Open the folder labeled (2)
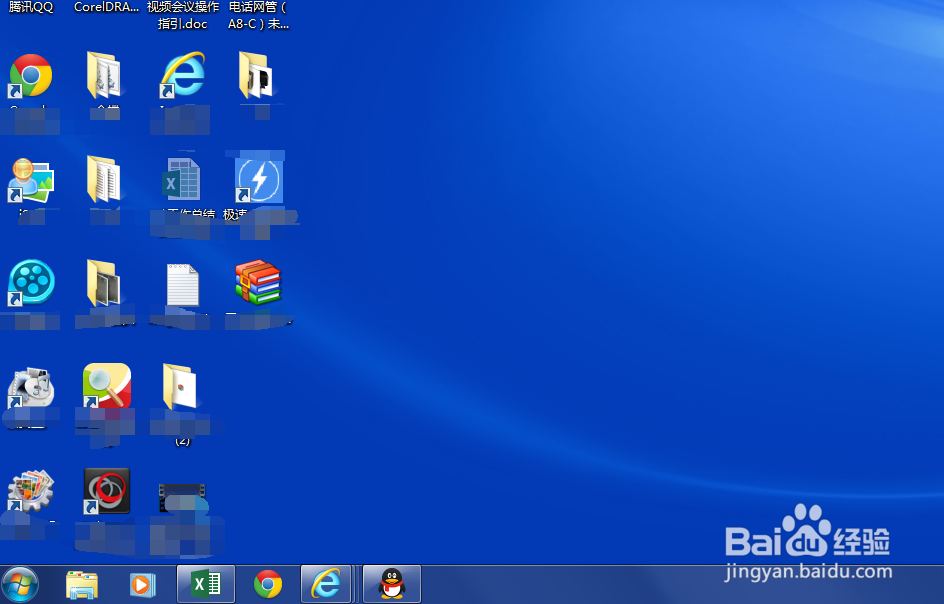Image resolution: width=944 pixels, height=604 pixels. pos(180,387)
